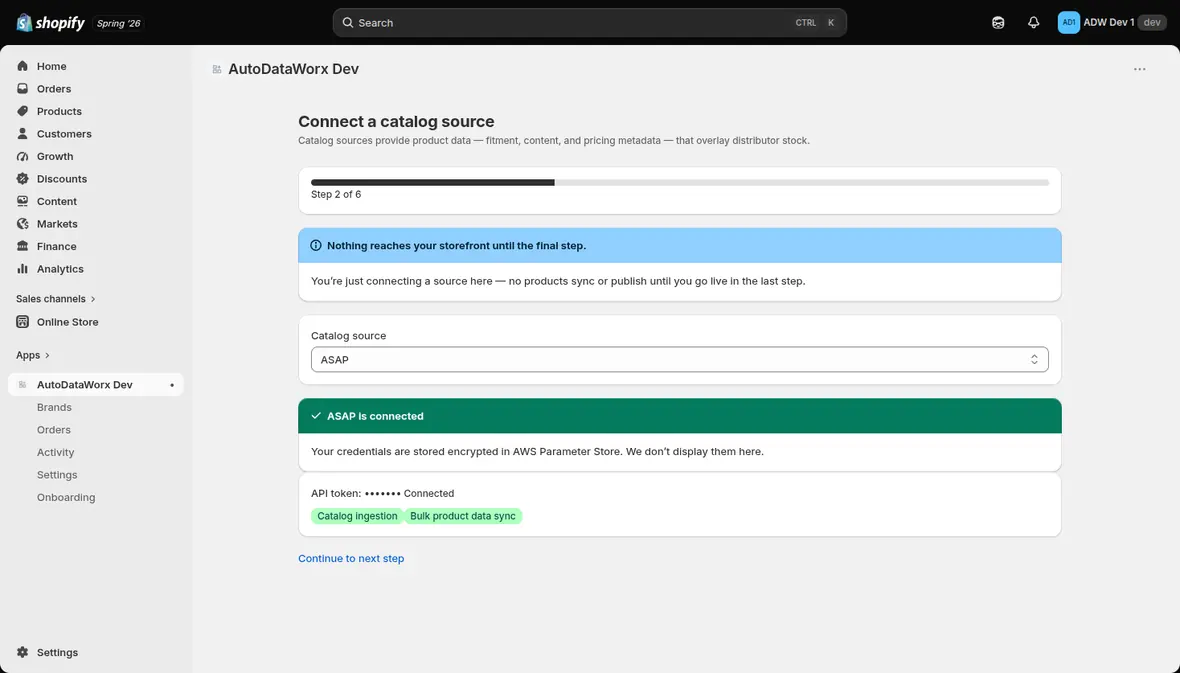The height and width of the screenshot is (673, 1180).
Task: Open notifications bell
Action: [1033, 23]
